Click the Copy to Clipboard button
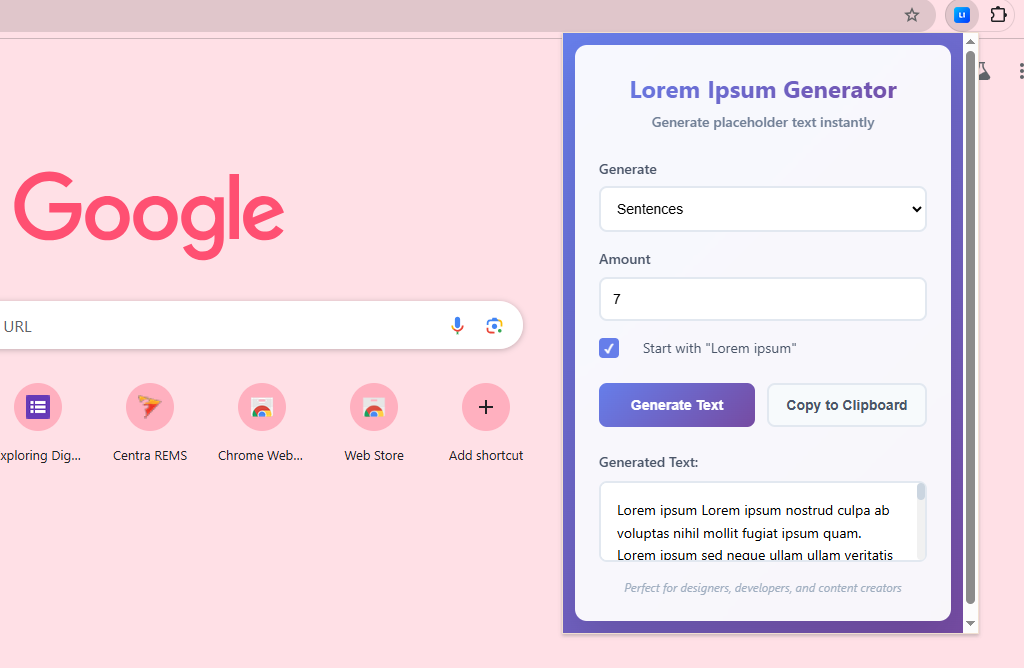This screenshot has height=668, width=1024. [x=846, y=405]
